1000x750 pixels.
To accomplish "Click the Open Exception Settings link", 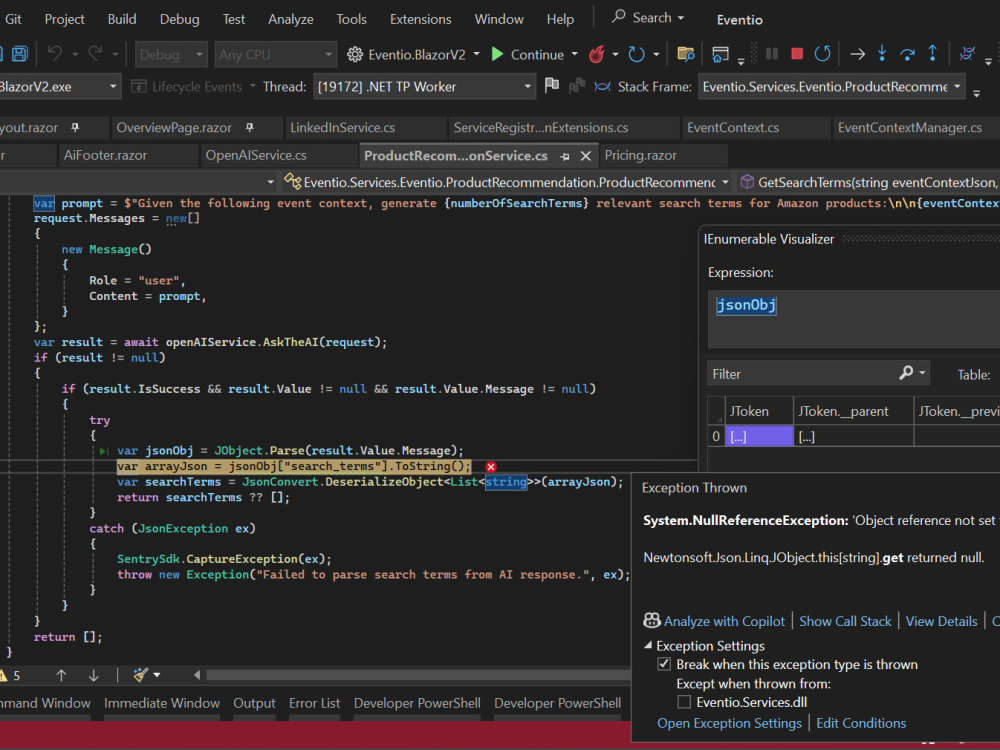I will point(729,723).
